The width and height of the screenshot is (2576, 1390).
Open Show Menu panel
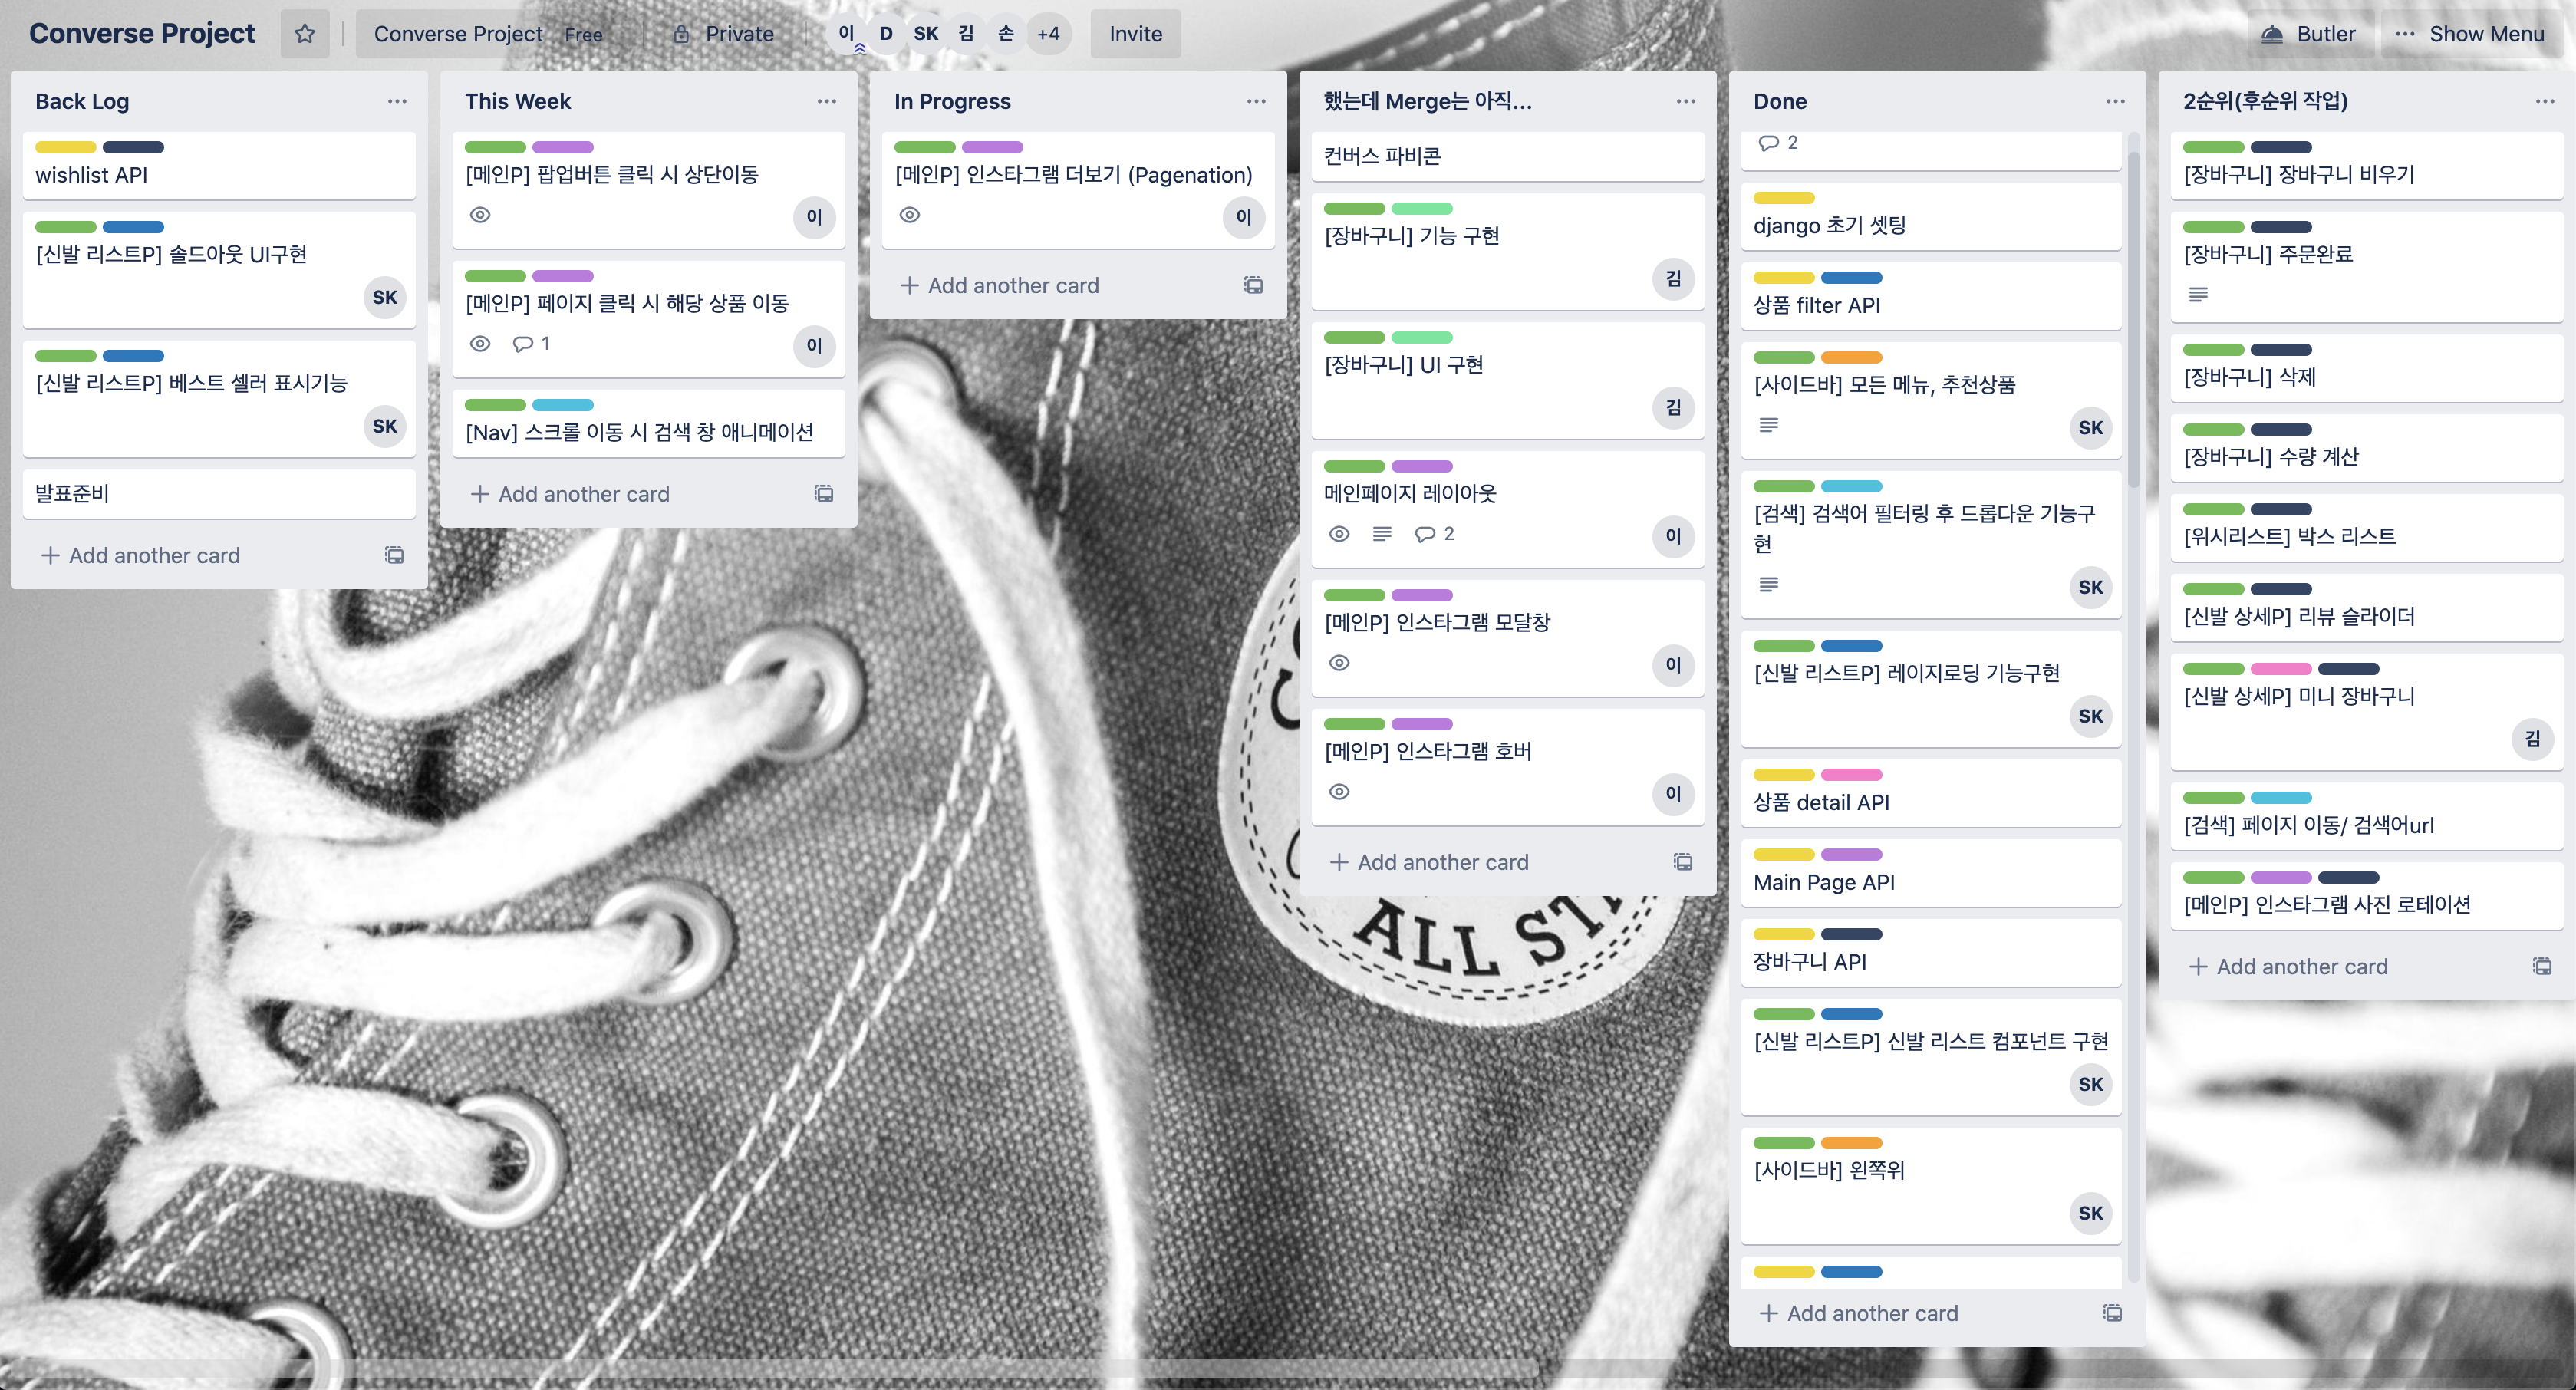tap(2469, 34)
